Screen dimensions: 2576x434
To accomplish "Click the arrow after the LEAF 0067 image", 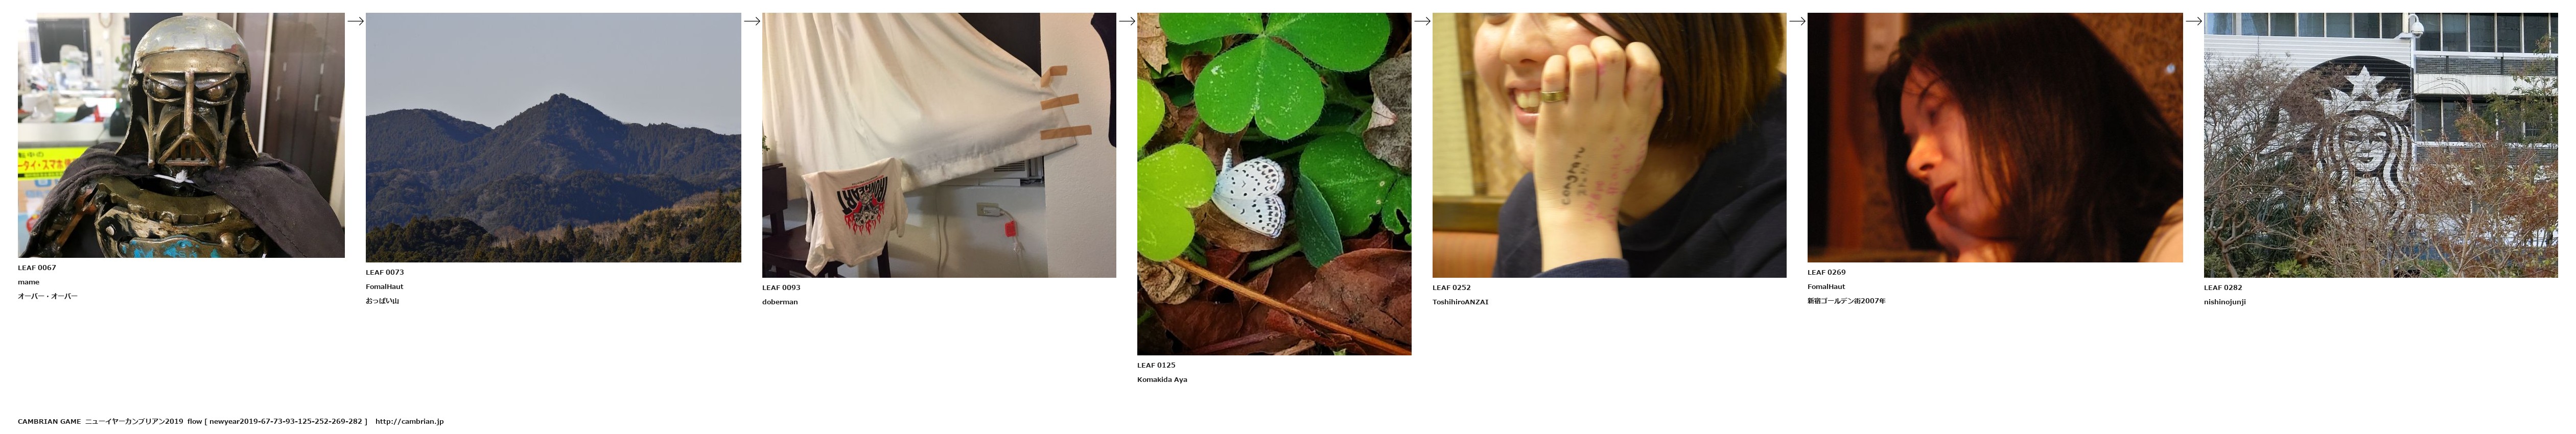I will pos(355,21).
